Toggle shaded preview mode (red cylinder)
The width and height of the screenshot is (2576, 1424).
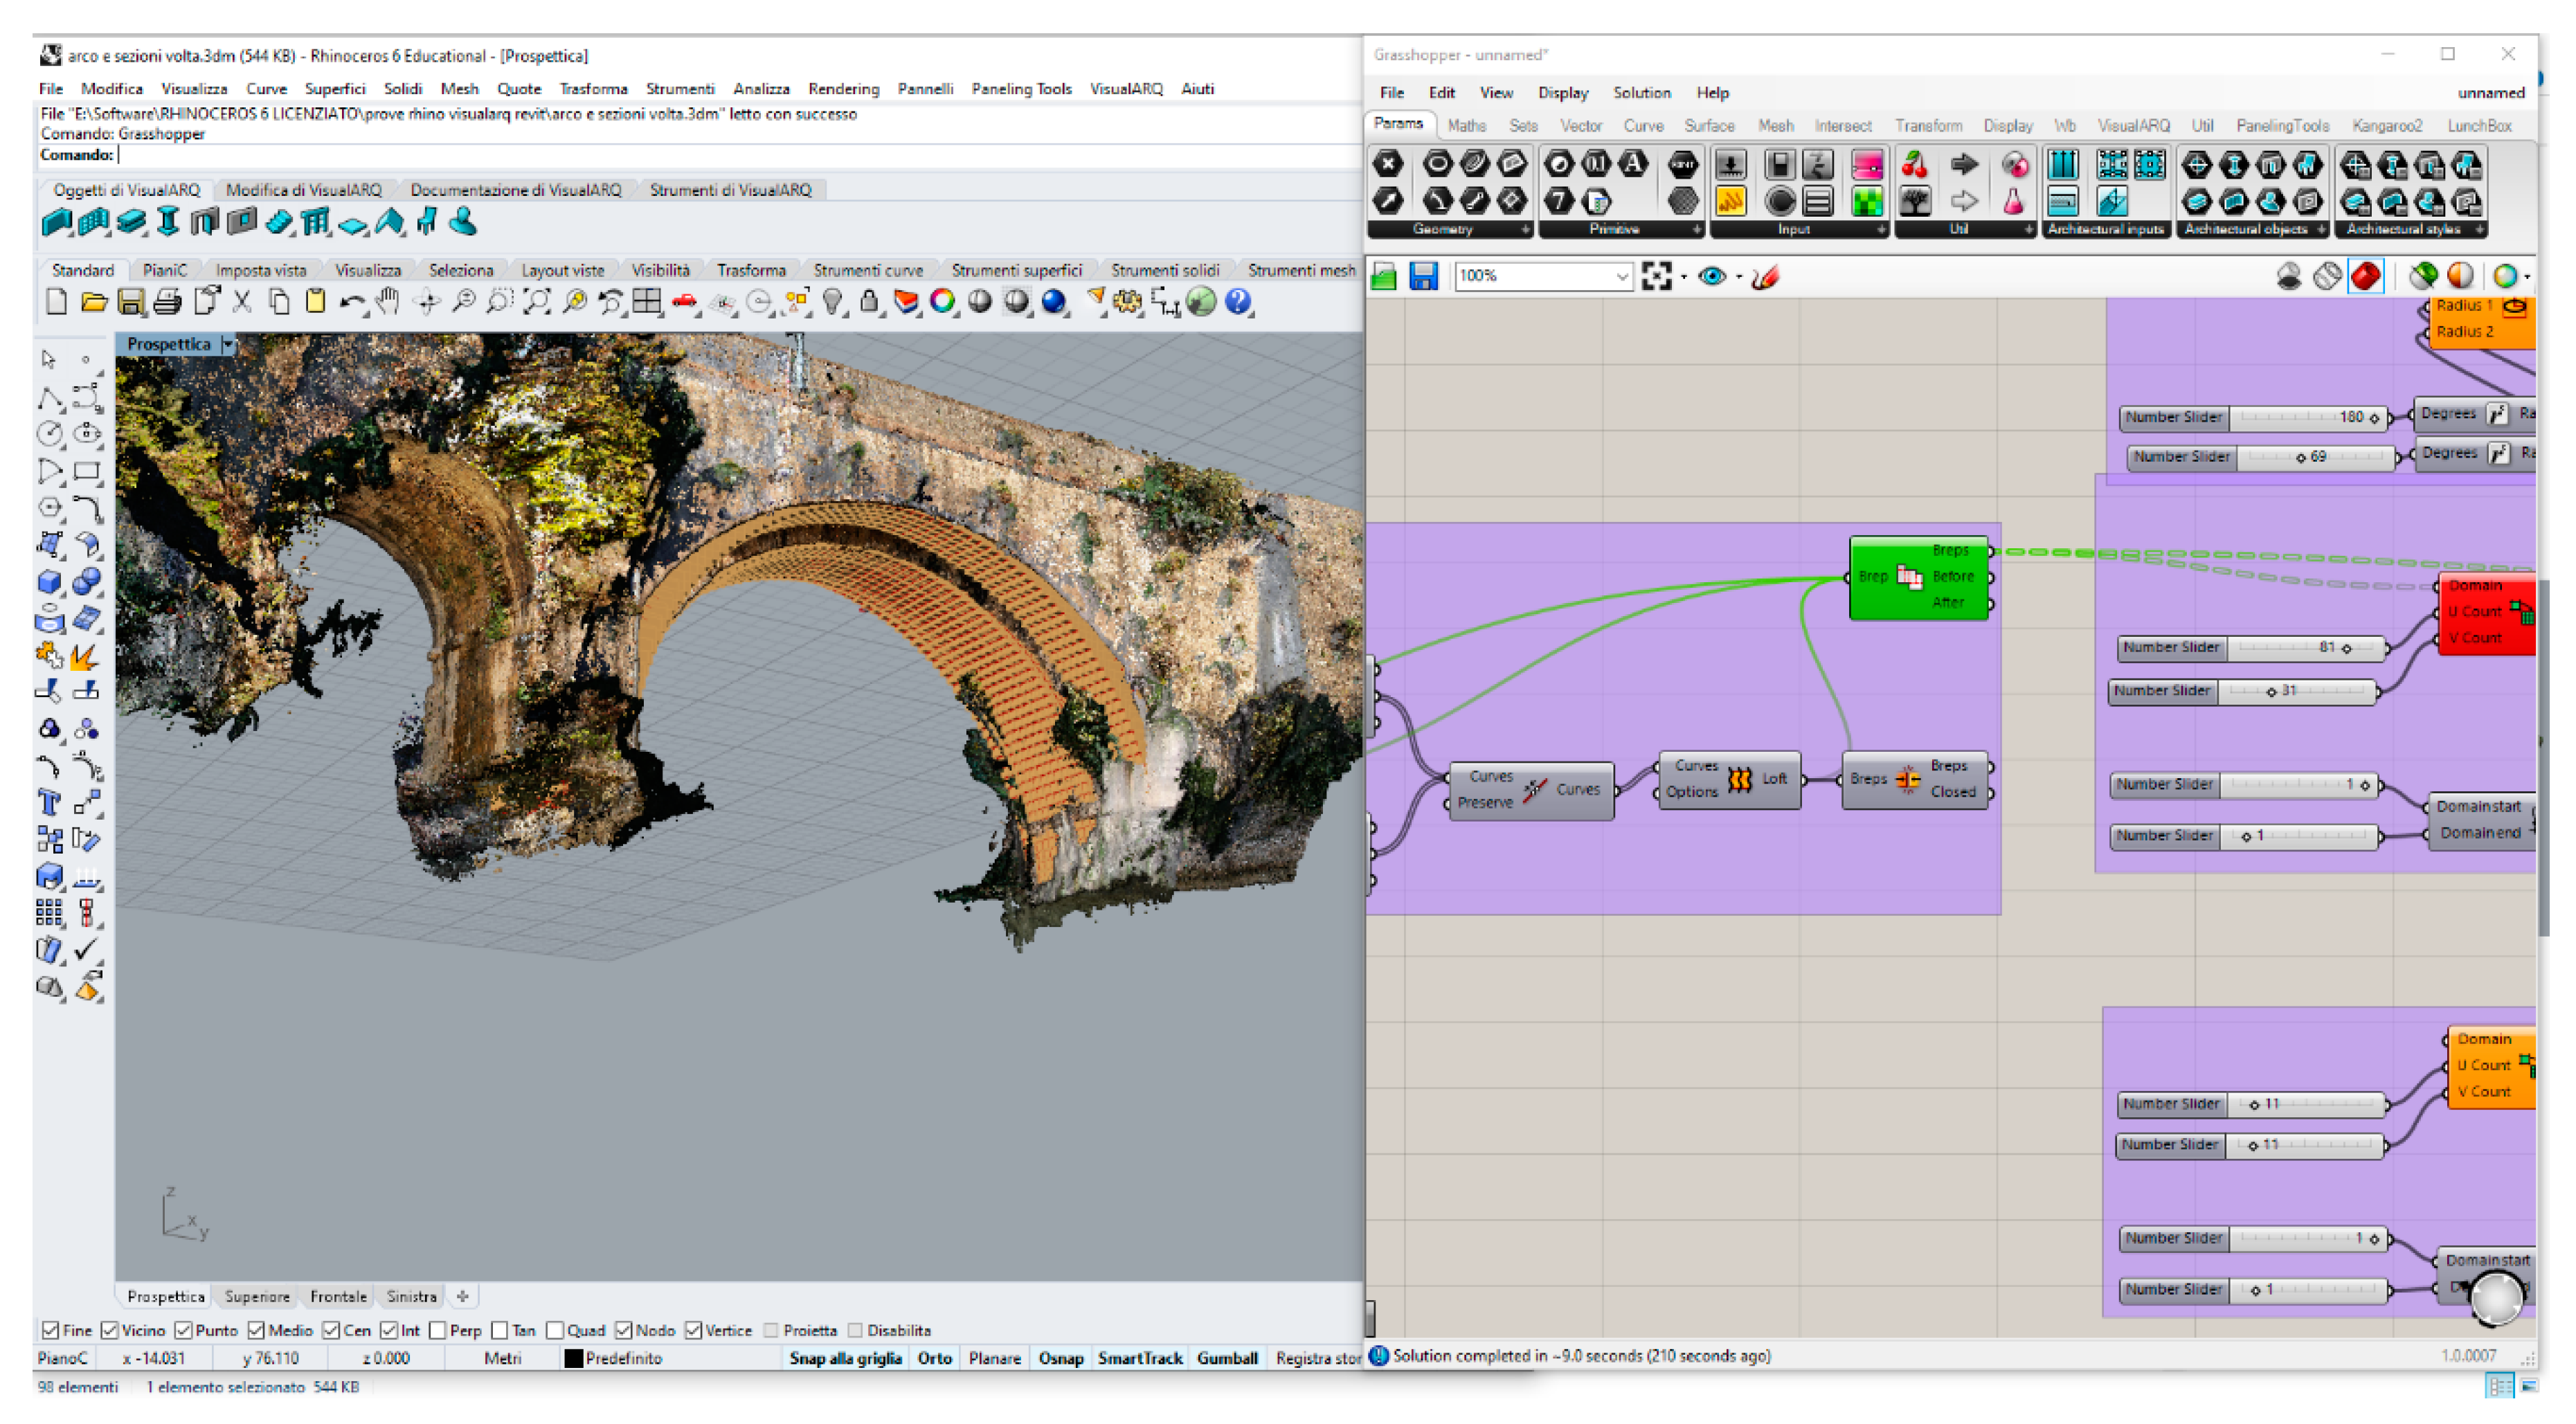coord(2365,276)
